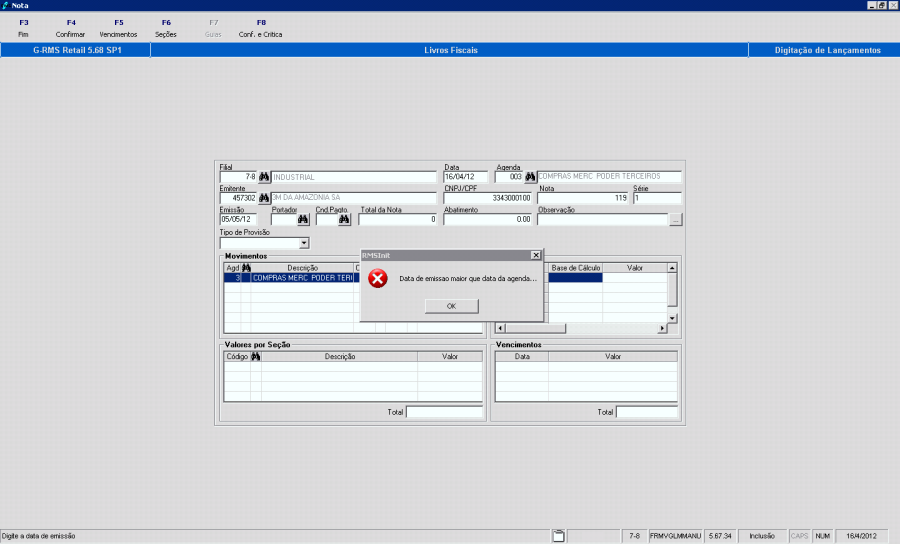Click the clipboard icon in the status bar
Viewport: 900px width, 544px height.
click(558, 536)
